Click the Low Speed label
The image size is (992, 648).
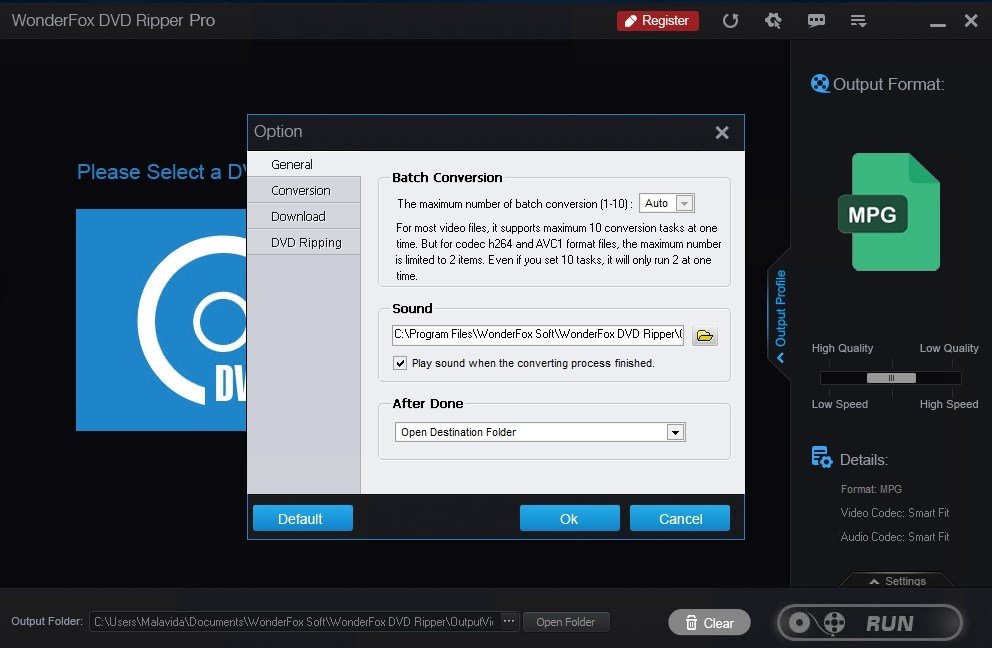[x=840, y=404]
